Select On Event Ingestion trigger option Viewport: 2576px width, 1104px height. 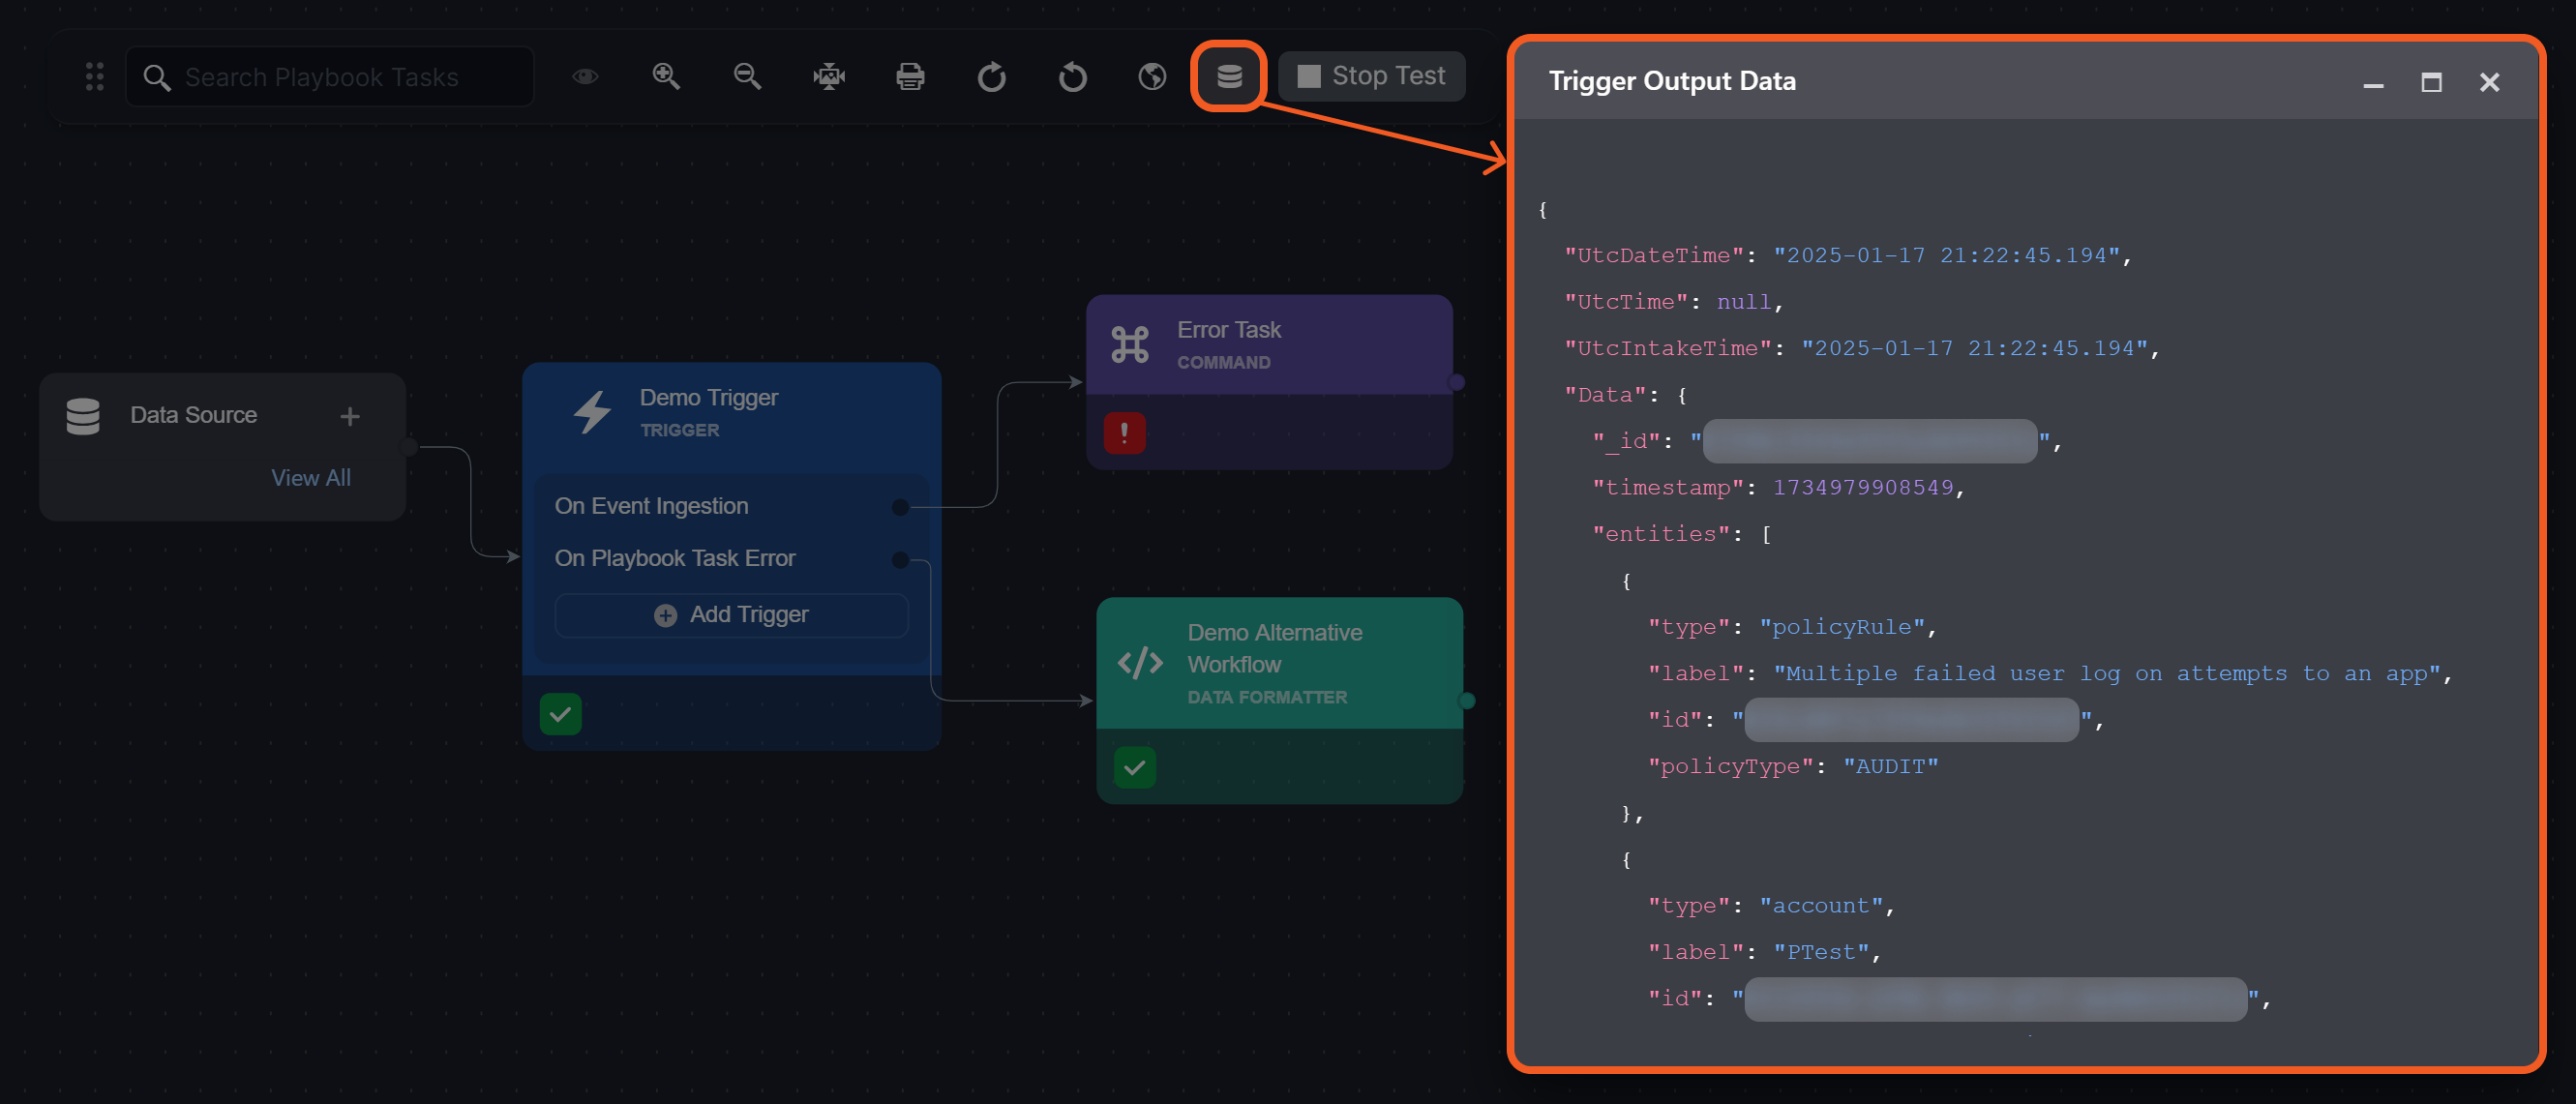[x=651, y=506]
